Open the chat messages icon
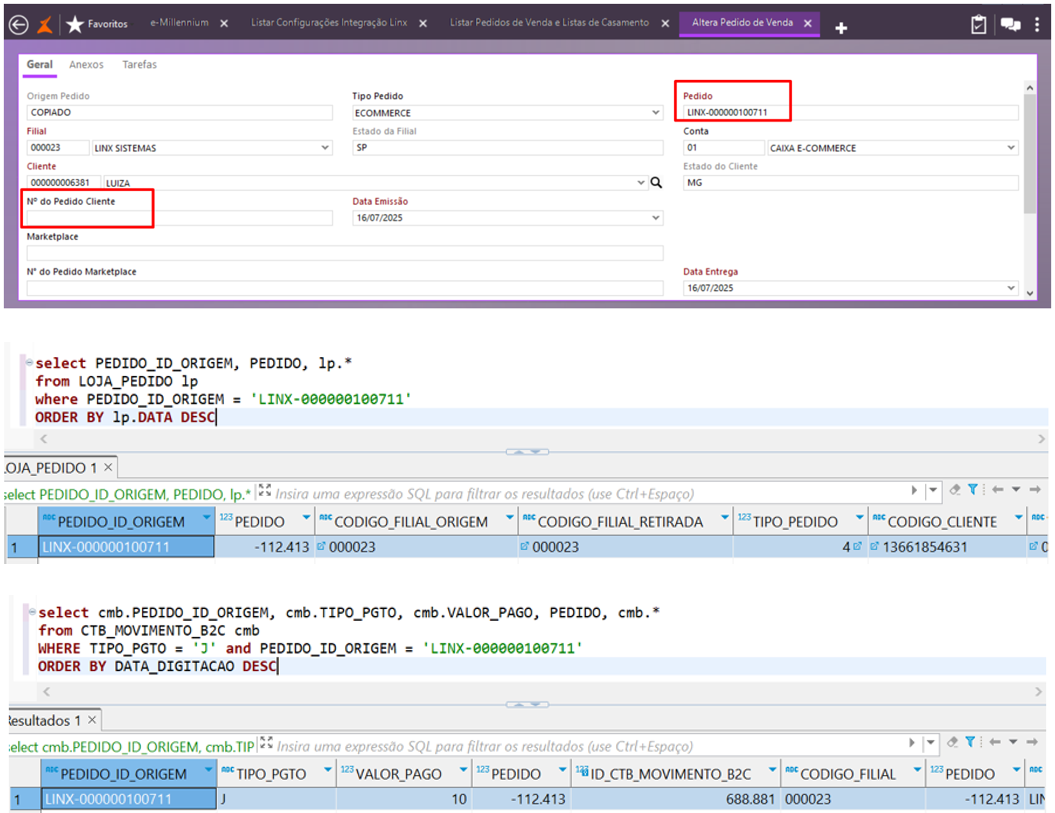Image resolution: width=1055 pixels, height=813 pixels. pyautogui.click(x=1010, y=25)
